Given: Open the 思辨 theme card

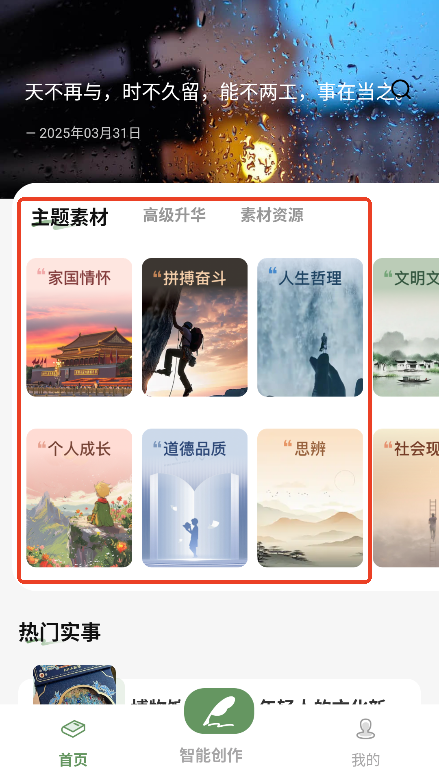Looking at the screenshot, I should coord(310,498).
